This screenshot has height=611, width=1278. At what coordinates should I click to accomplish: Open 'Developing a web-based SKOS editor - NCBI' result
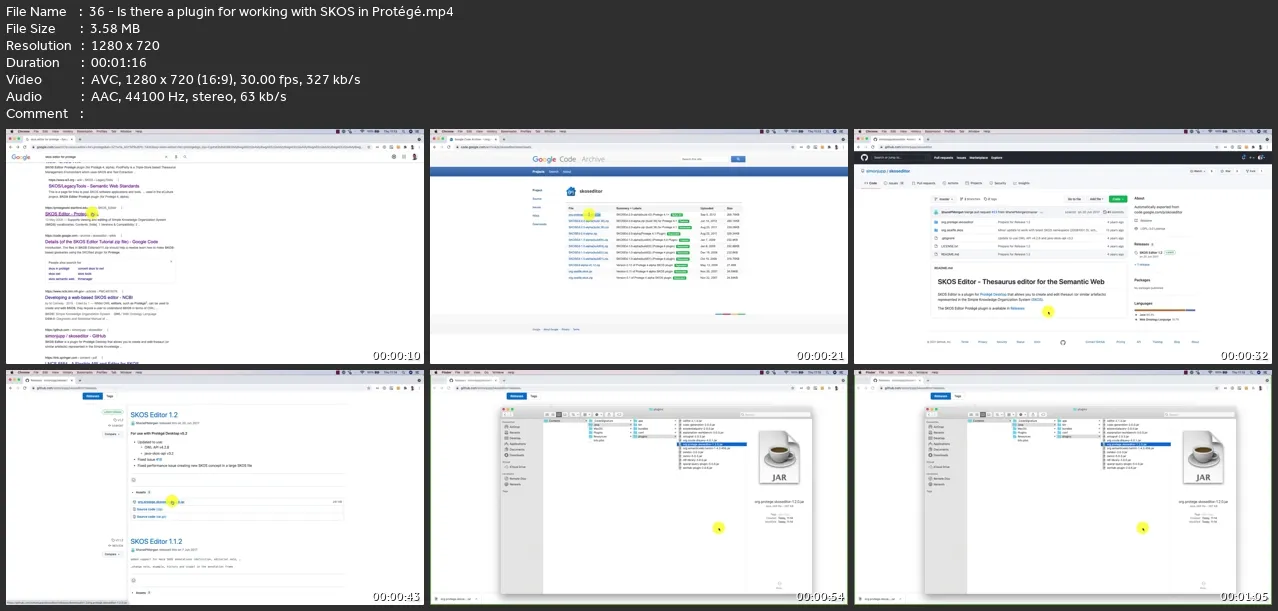(91, 296)
